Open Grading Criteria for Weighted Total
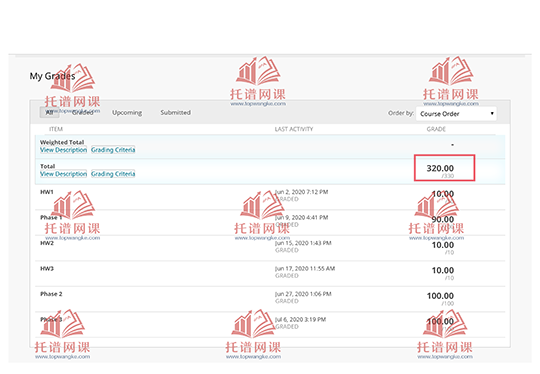This screenshot has height=374, width=540. (x=113, y=150)
